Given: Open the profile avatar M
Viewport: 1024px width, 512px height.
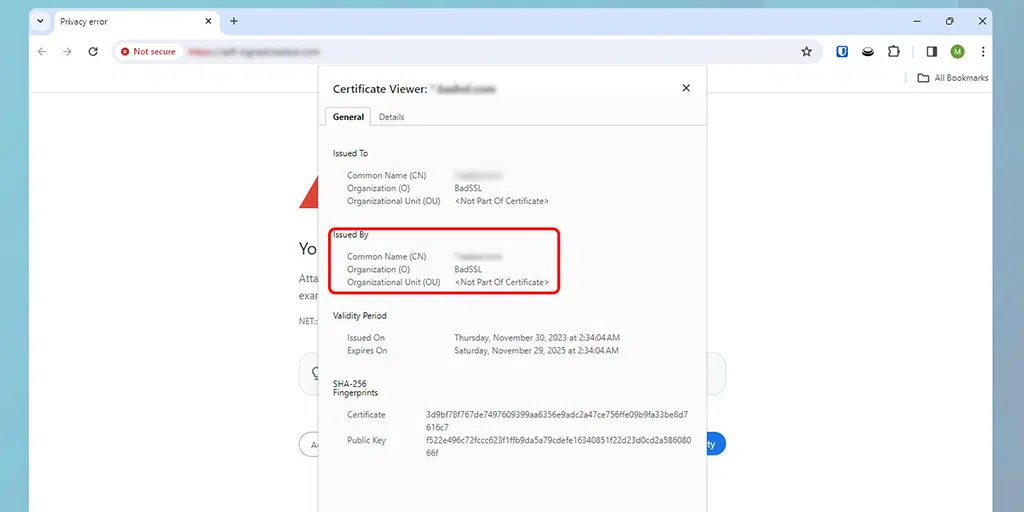Looking at the screenshot, I should point(957,52).
